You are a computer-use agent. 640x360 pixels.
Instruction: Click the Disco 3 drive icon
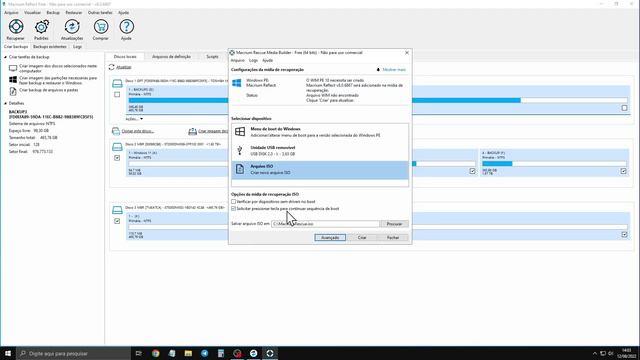117,210
